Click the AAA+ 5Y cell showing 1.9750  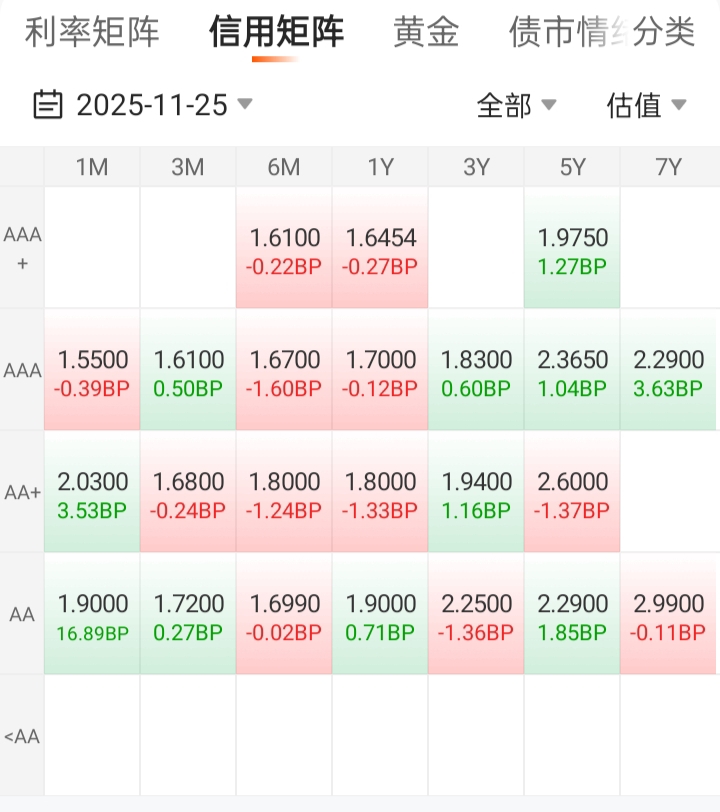572,249
